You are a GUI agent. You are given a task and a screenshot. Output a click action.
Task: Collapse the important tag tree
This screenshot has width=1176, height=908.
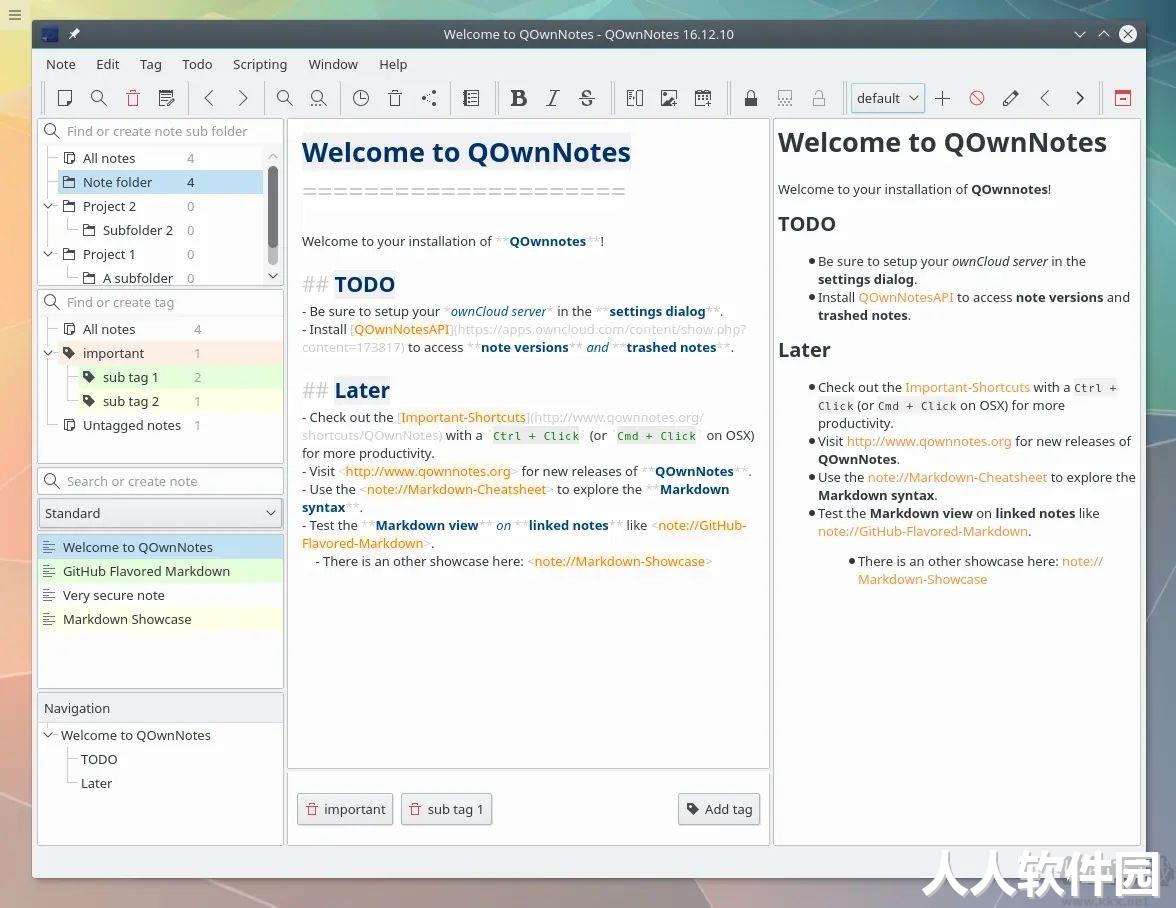pos(49,353)
